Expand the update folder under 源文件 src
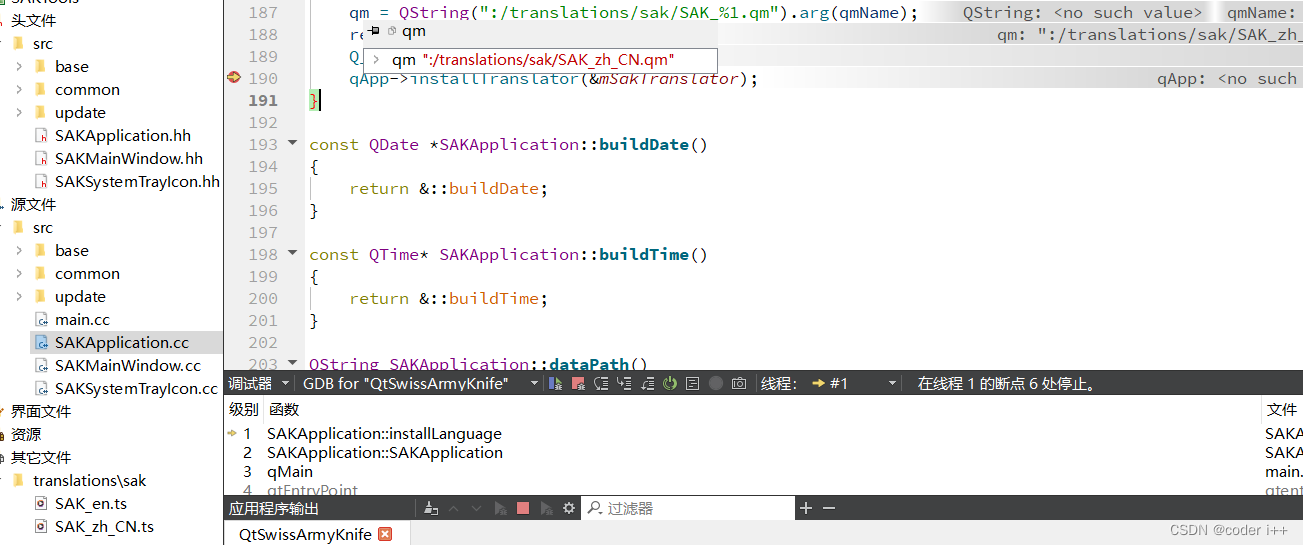This screenshot has height=545, width=1303. (x=19, y=296)
